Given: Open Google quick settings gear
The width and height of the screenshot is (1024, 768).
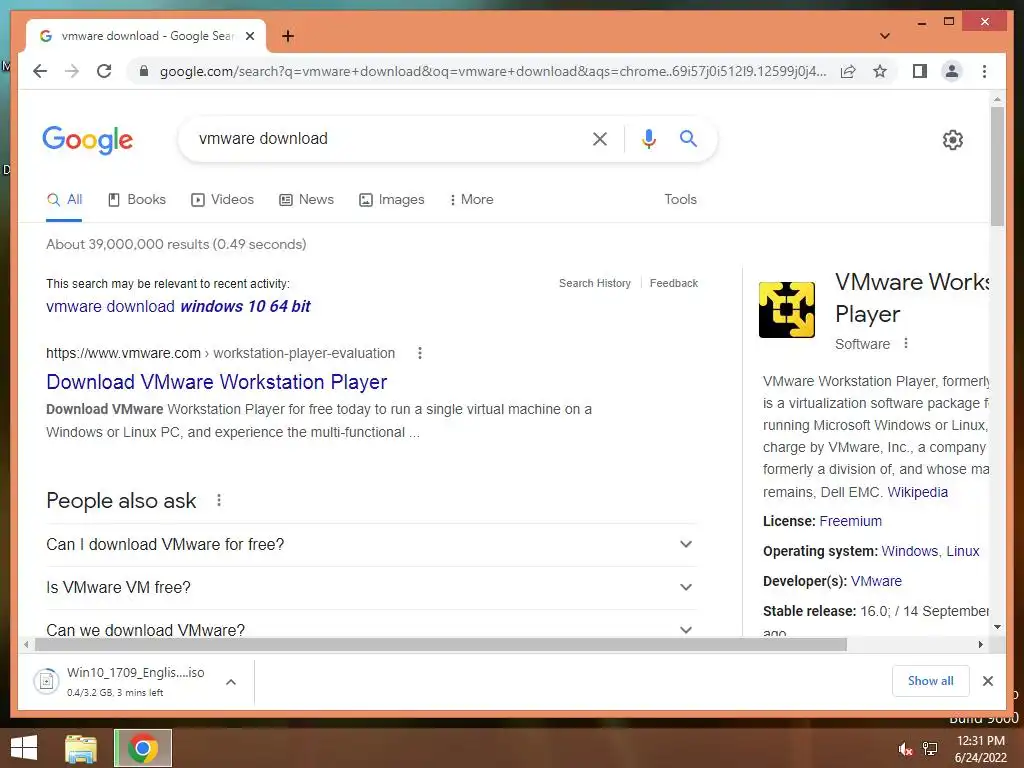Looking at the screenshot, I should (952, 140).
